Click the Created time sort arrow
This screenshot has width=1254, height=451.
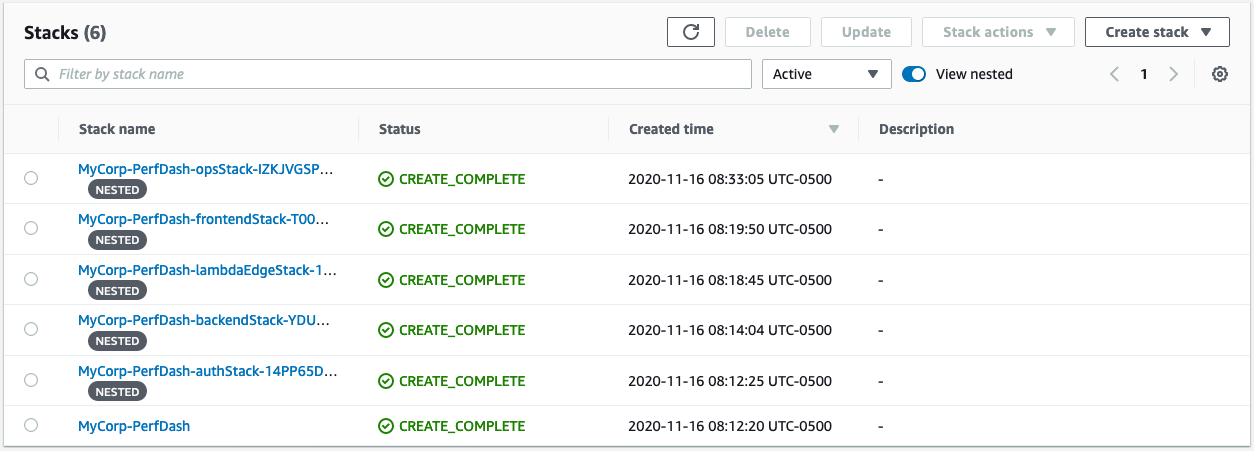pos(834,129)
